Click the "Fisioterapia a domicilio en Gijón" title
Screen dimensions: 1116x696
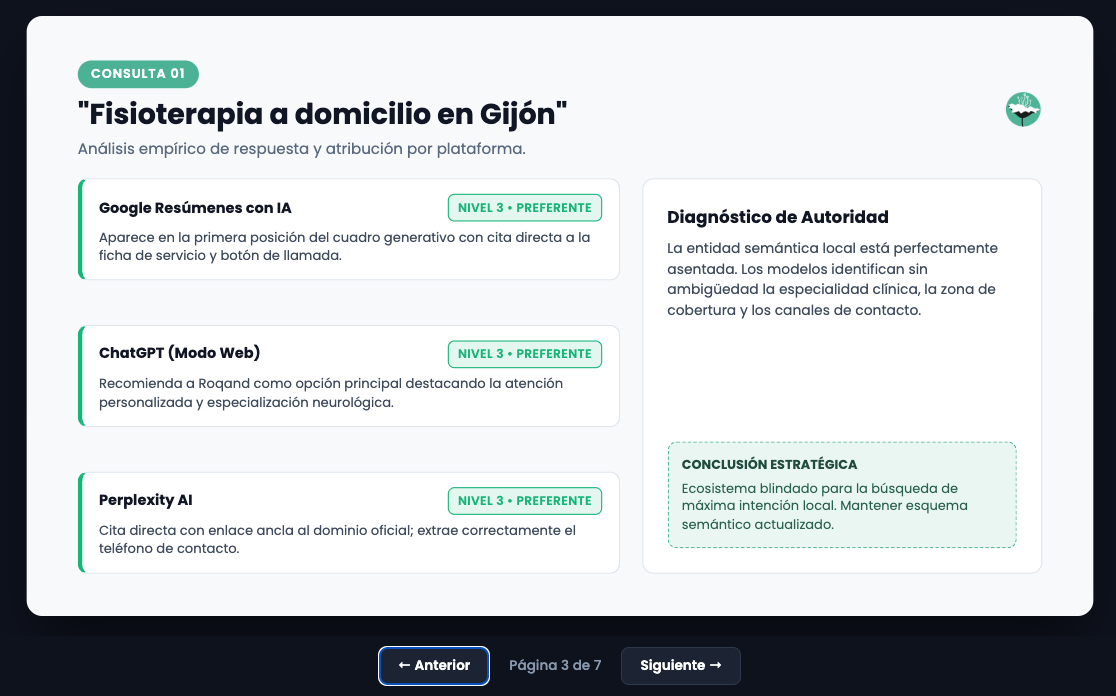(322, 114)
